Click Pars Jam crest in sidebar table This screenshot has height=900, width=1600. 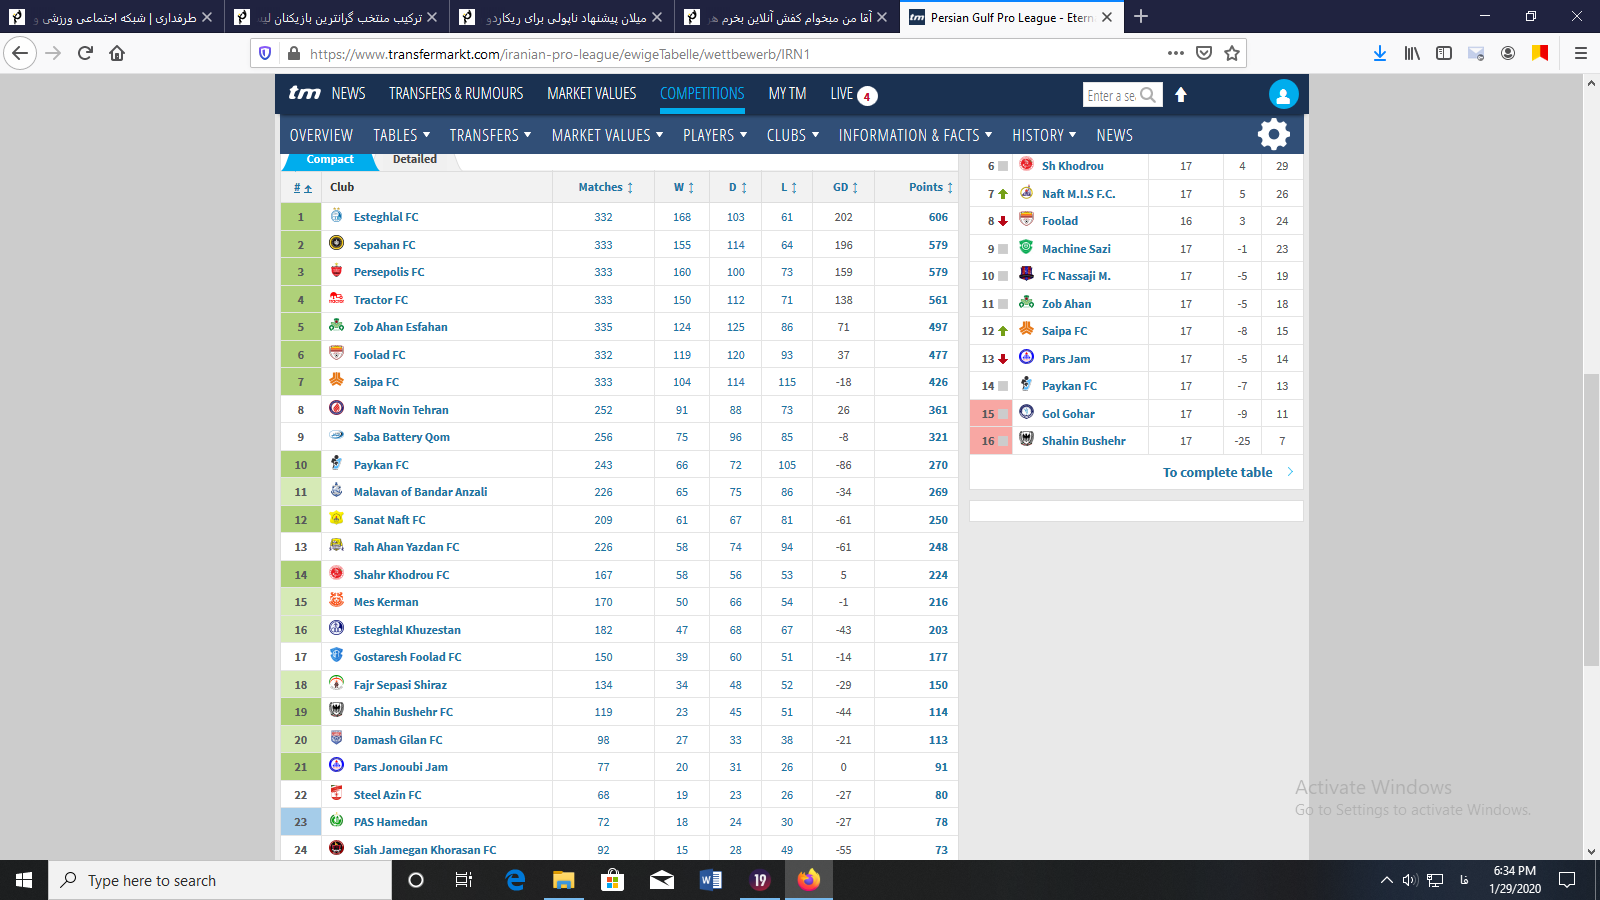click(x=1026, y=357)
